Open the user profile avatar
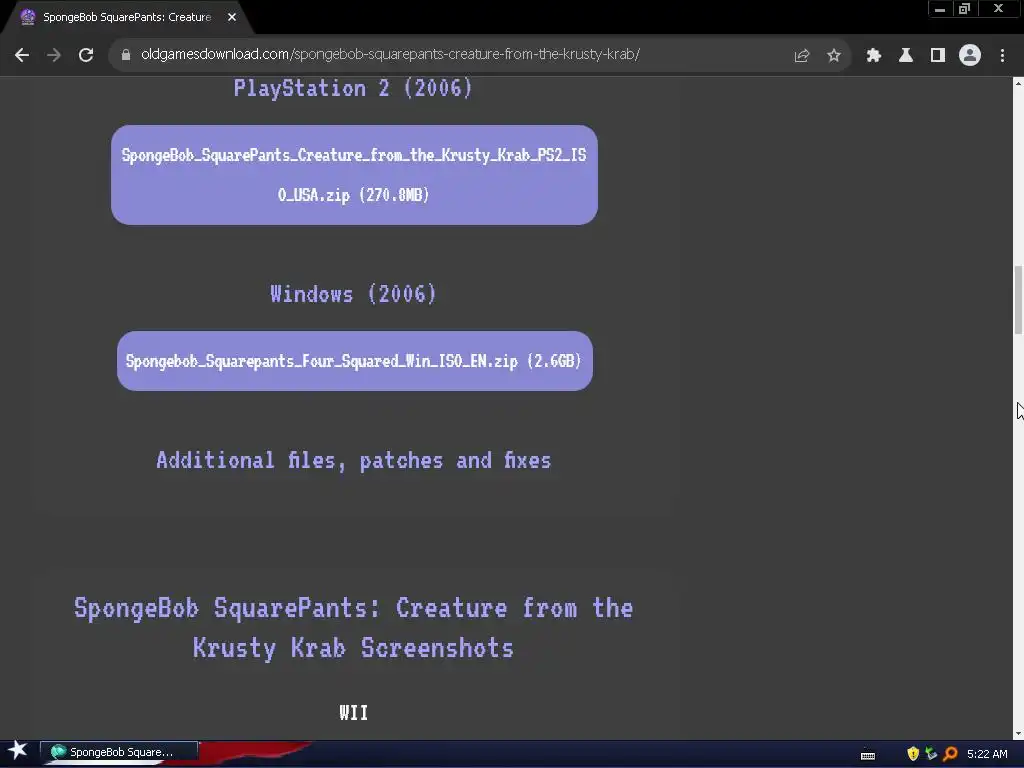Screen dimensions: 1024x768 coord(970,55)
